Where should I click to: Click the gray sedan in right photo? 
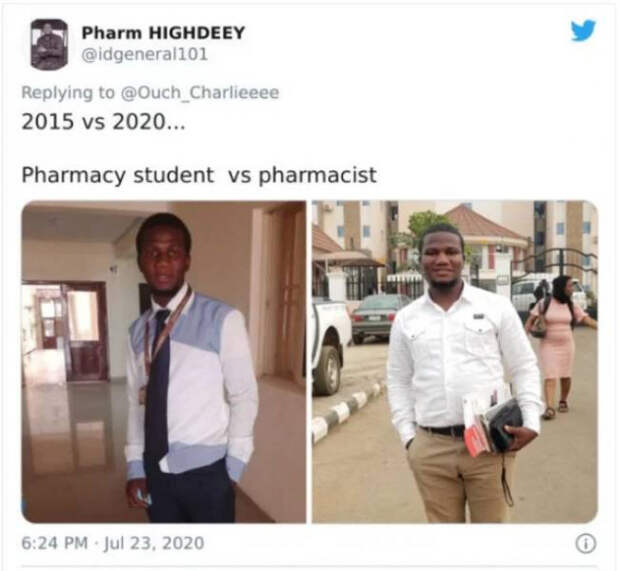tap(372, 318)
